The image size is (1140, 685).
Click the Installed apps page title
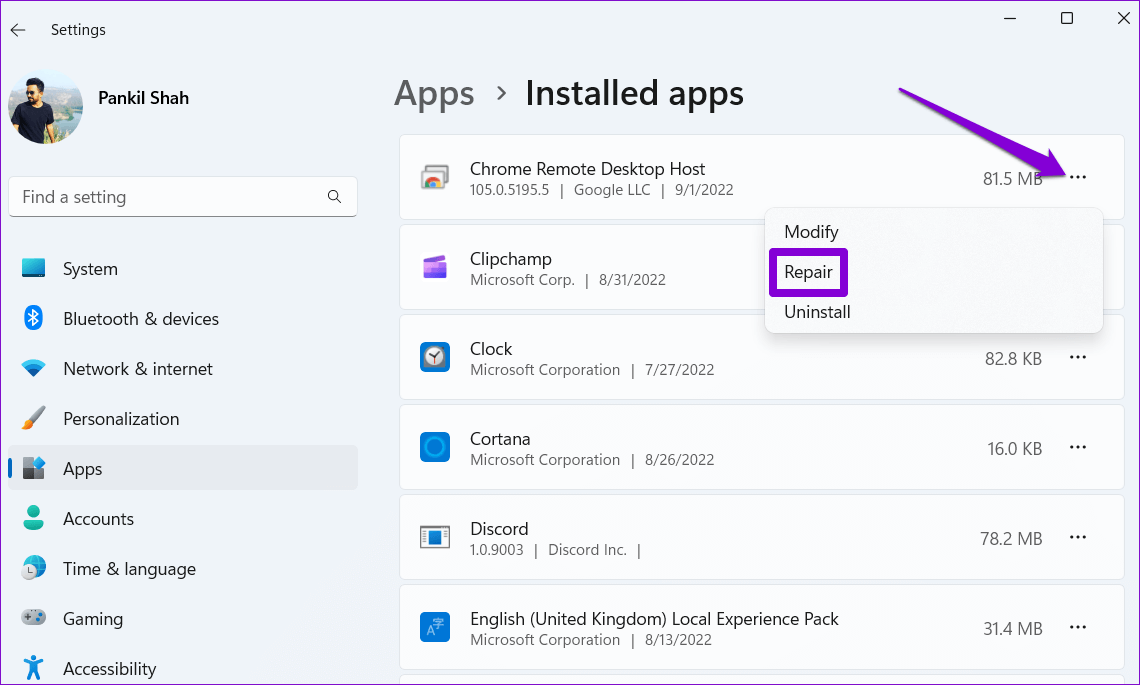tap(634, 94)
